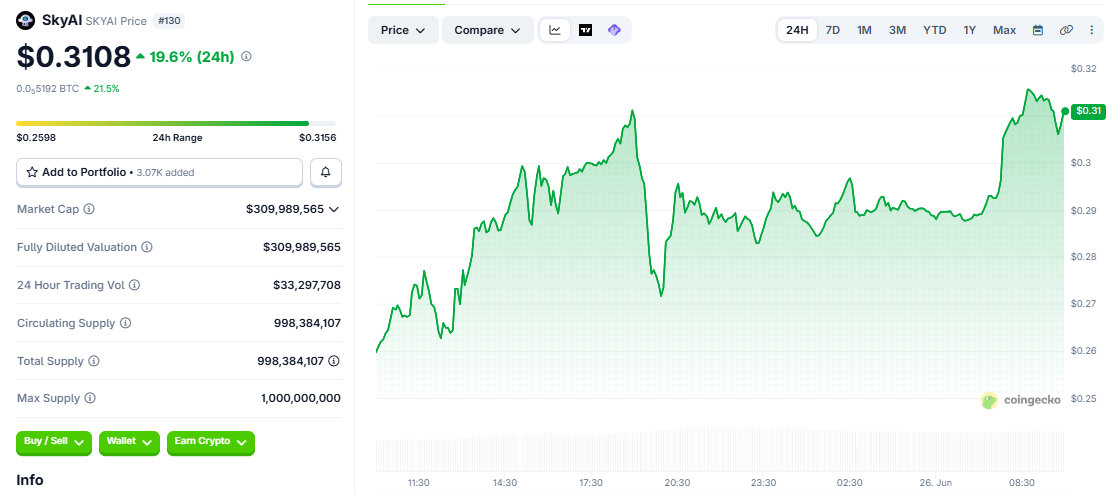The width and height of the screenshot is (1117, 495).
Task: Switch to TradingView chart icon
Action: (586, 30)
